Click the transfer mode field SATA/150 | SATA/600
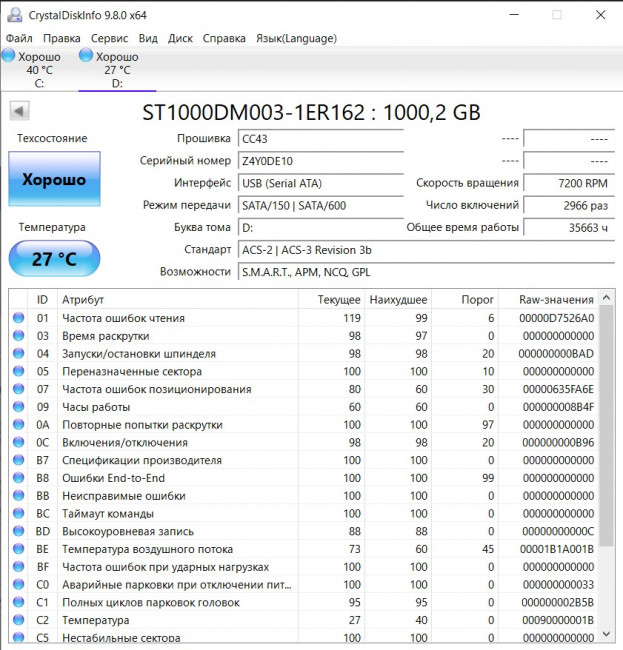 320,206
